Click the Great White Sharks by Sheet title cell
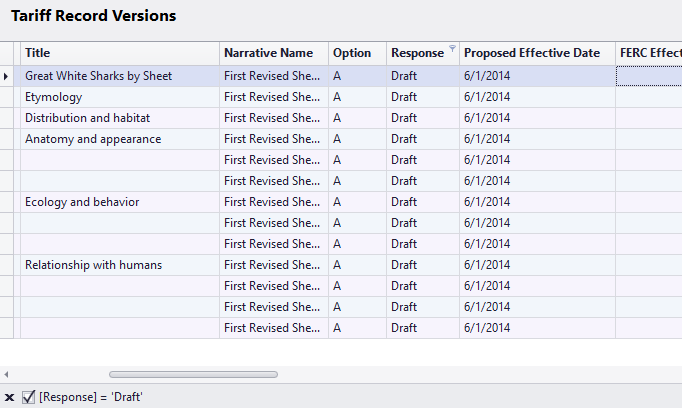This screenshot has width=682, height=408. tap(120, 76)
